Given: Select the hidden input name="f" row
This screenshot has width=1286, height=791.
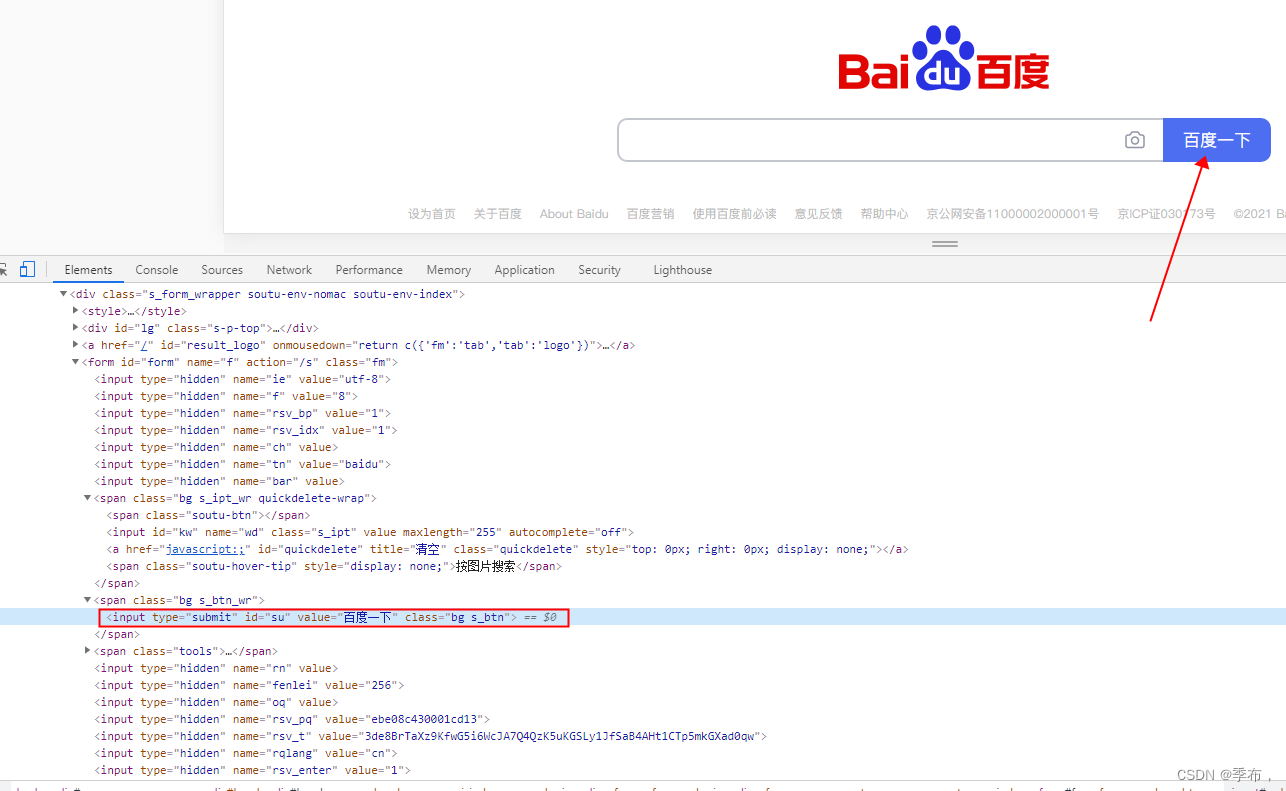Looking at the screenshot, I should click(x=226, y=396).
